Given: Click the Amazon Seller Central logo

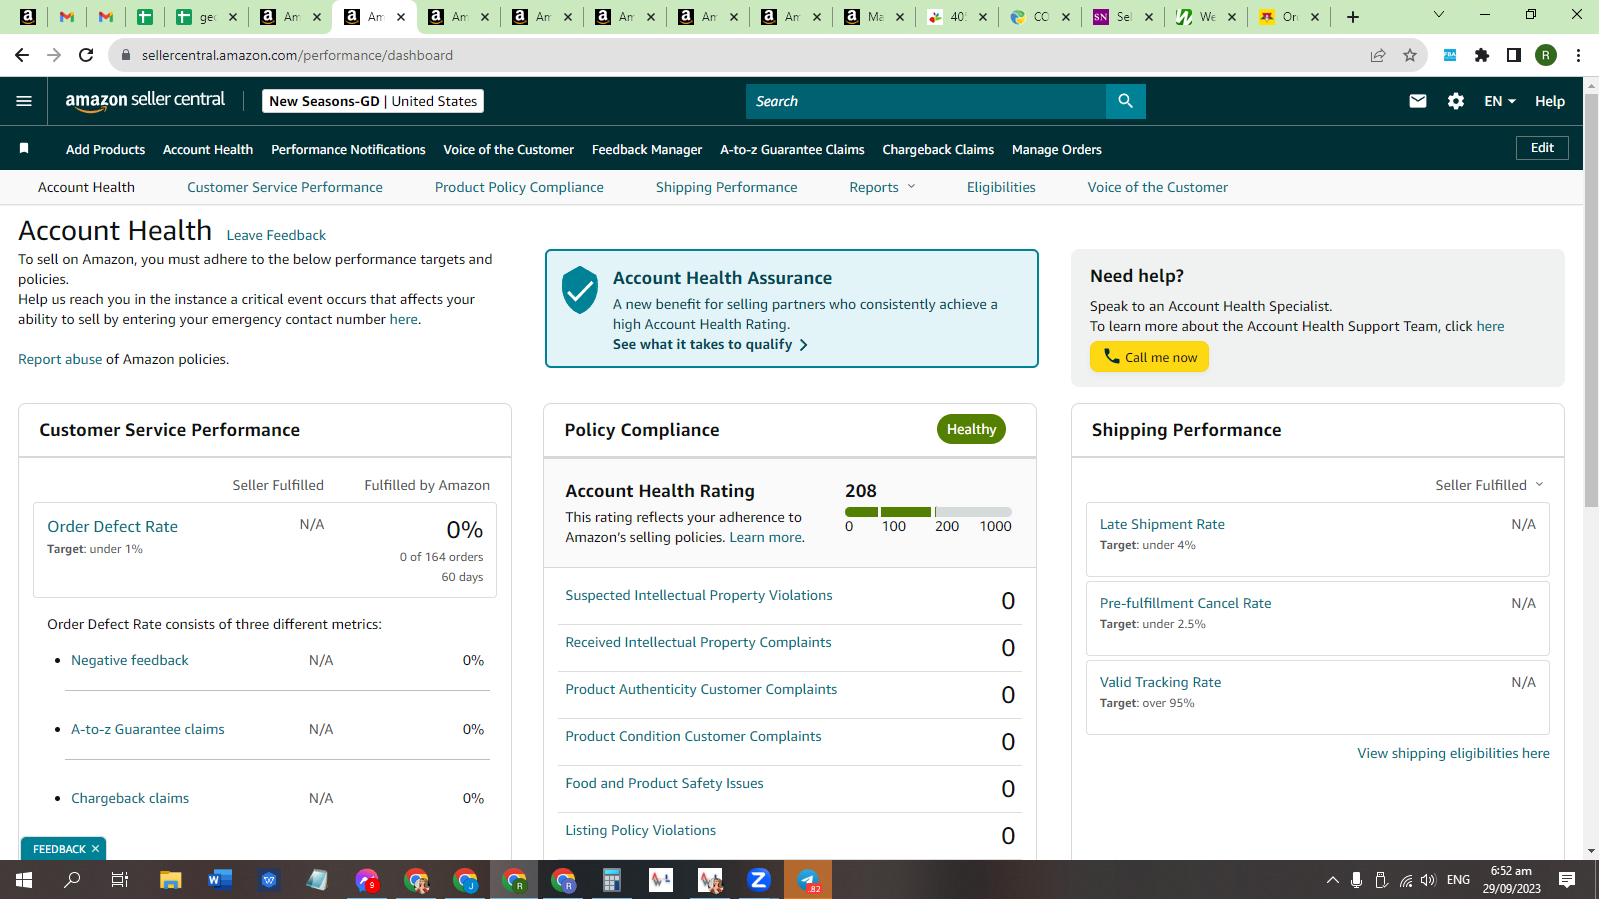Looking at the screenshot, I should (x=145, y=101).
